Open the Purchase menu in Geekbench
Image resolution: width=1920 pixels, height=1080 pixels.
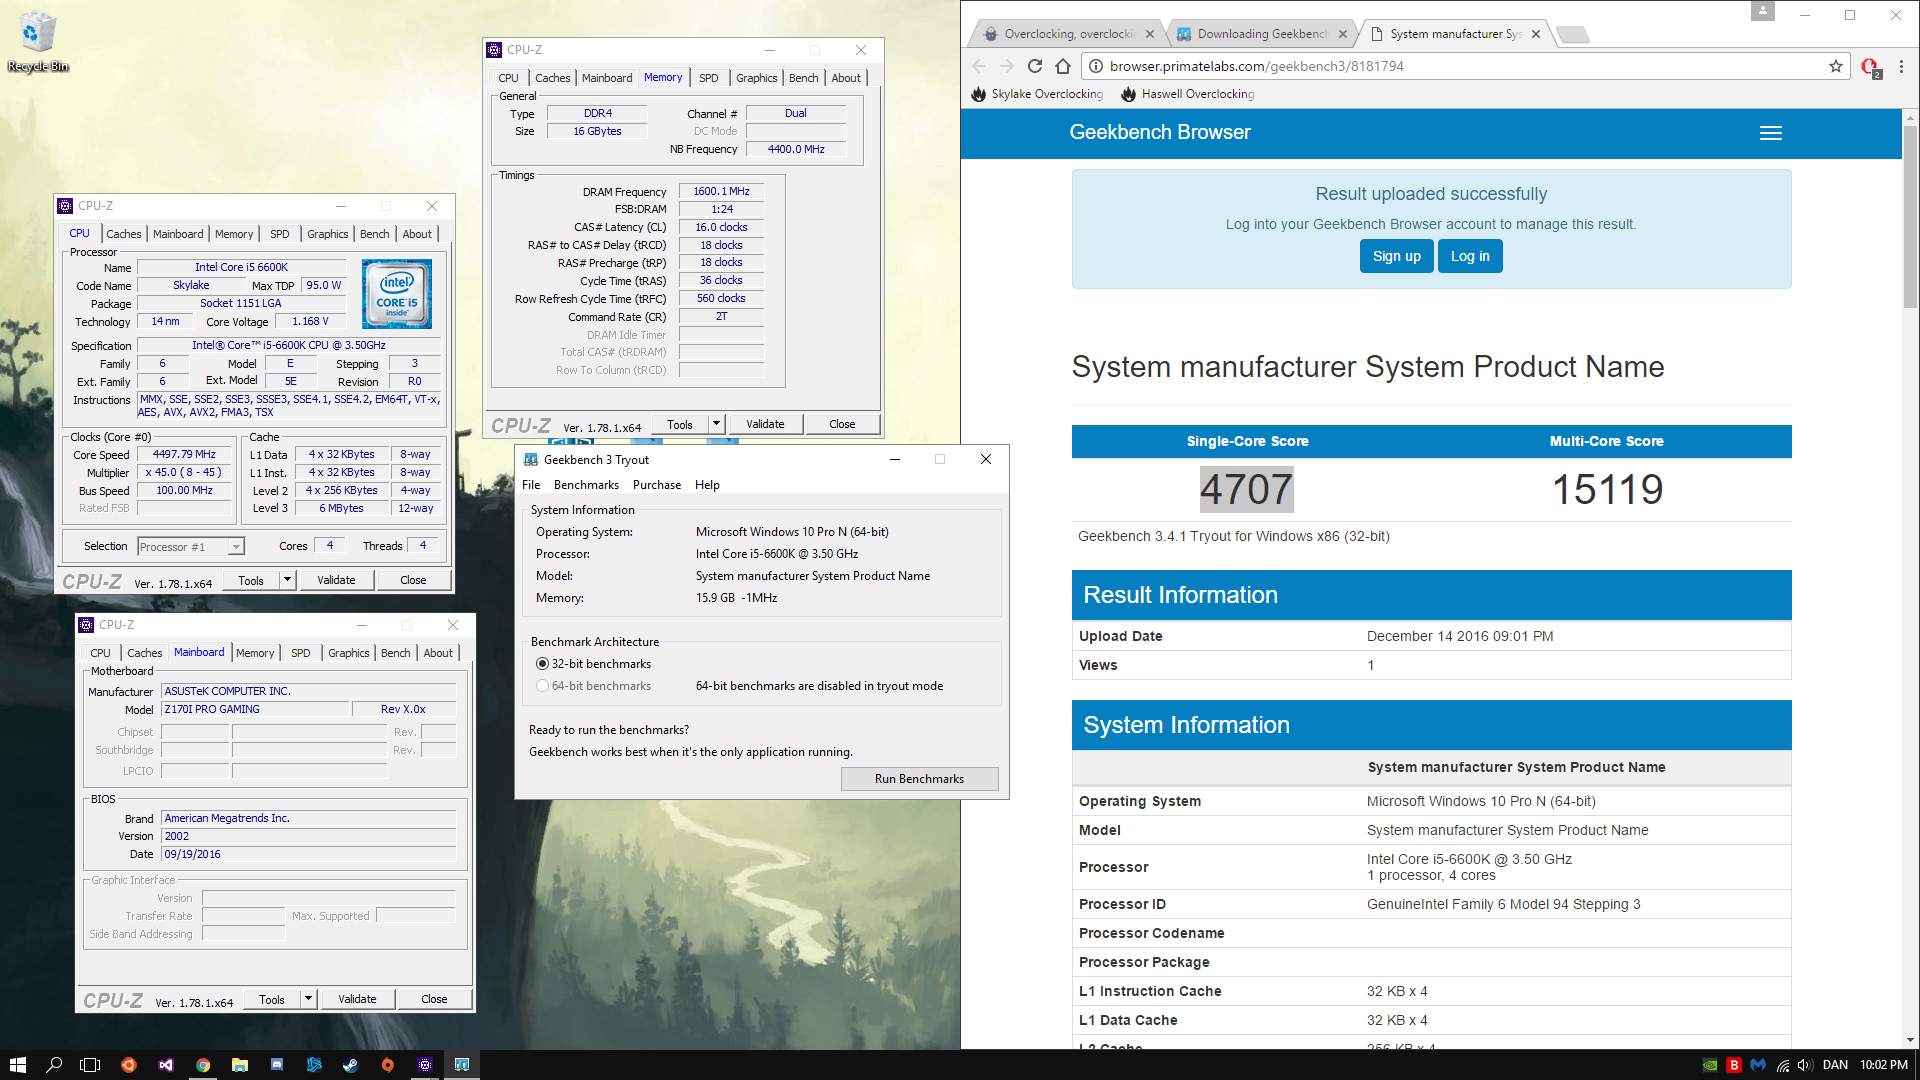(x=657, y=485)
